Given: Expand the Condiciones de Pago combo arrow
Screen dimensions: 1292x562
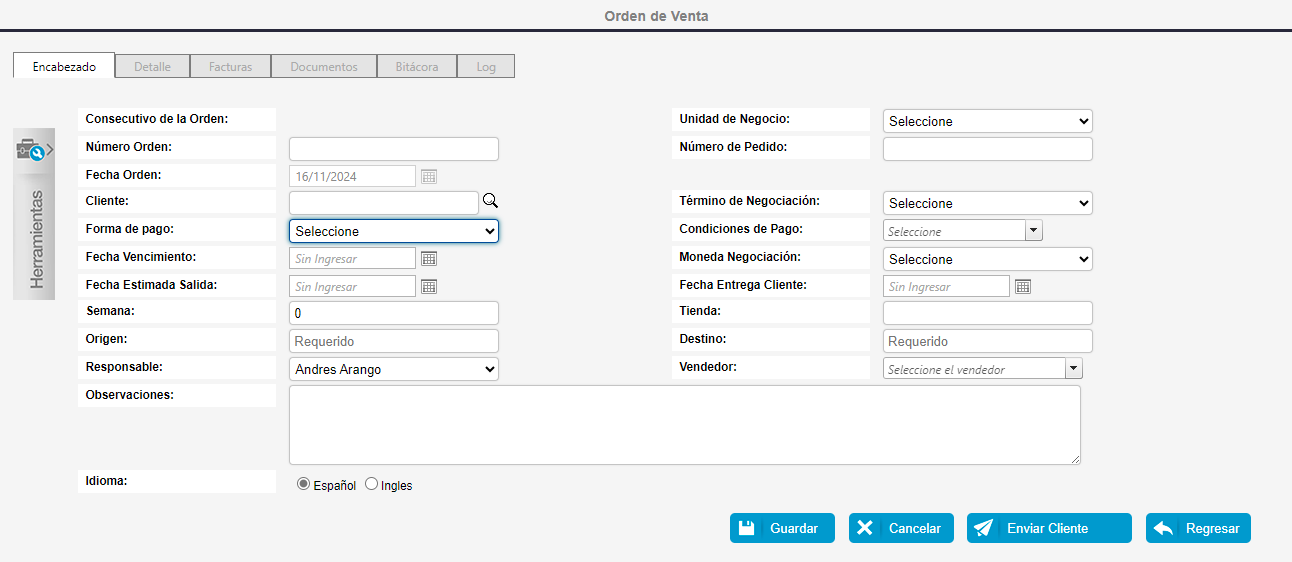Looking at the screenshot, I should pos(1034,231).
